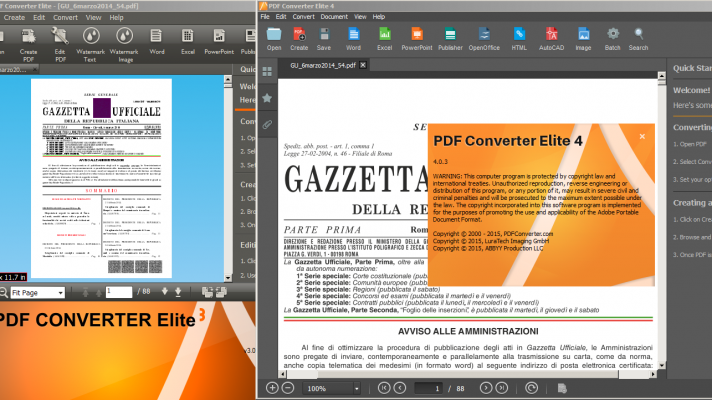
Task: Go to next page arrow in Elite 3
Action: (x=165, y=291)
